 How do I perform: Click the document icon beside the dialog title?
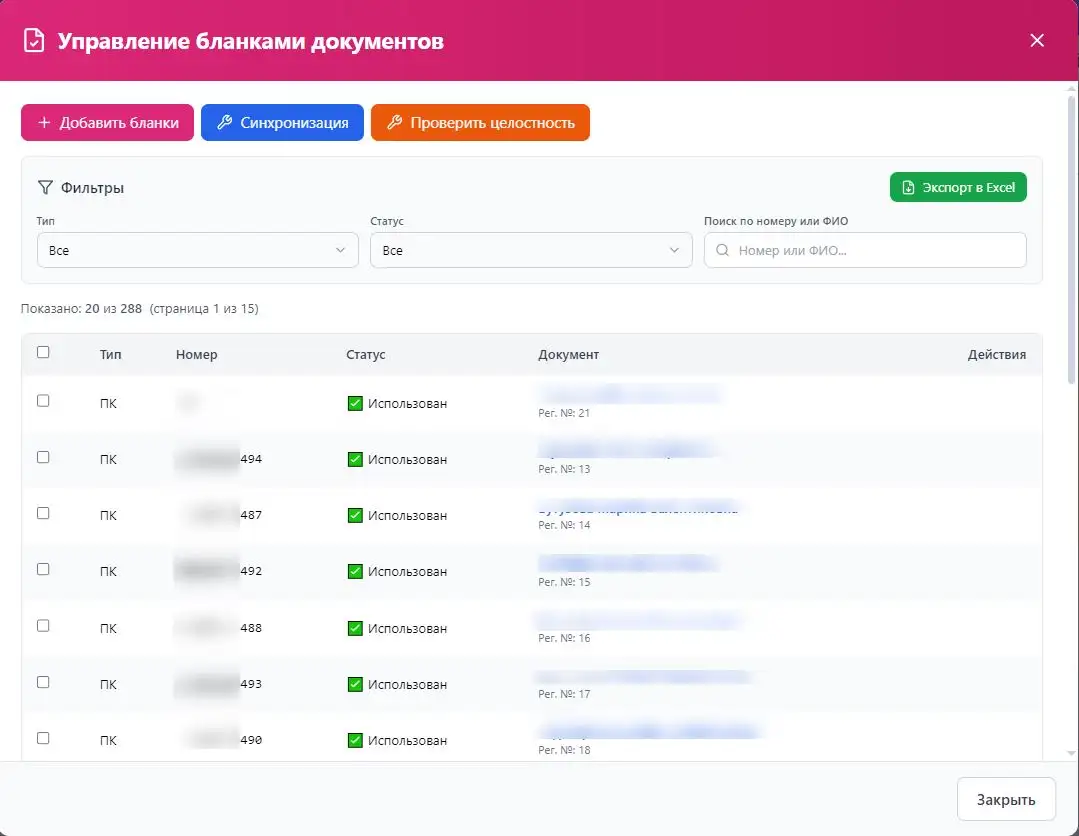(34, 41)
